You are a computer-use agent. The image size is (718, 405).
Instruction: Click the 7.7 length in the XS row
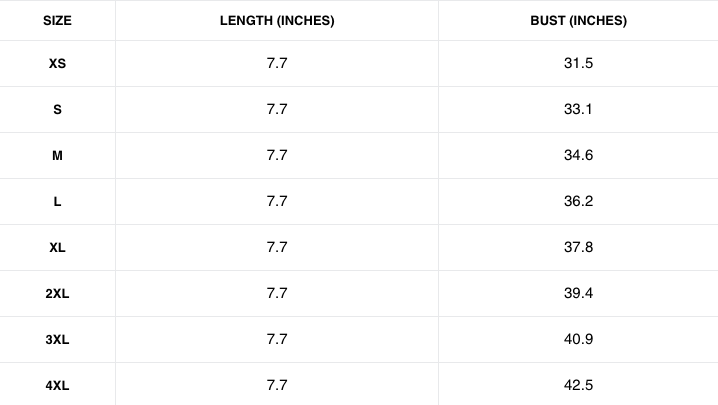point(277,64)
